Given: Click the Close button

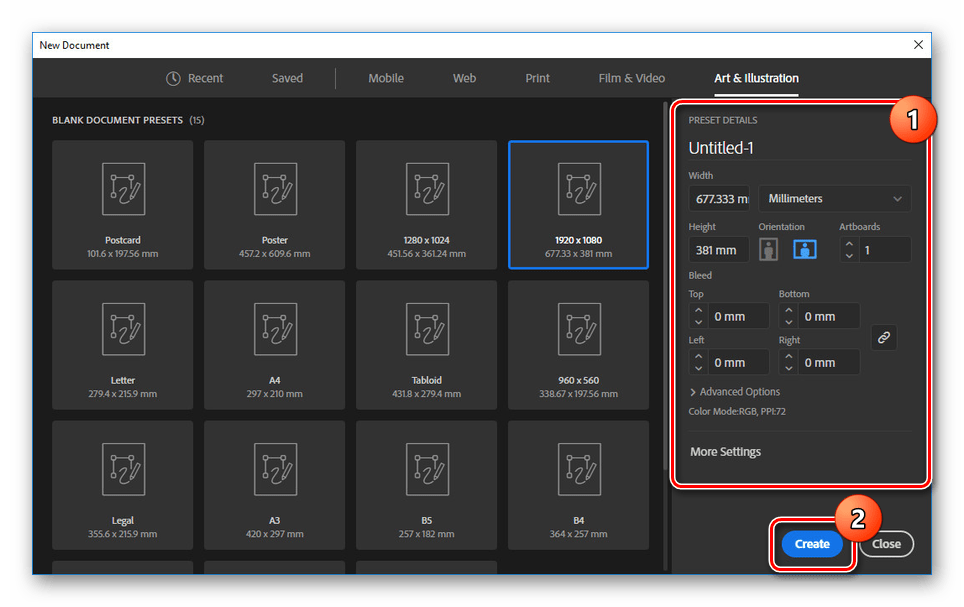Looking at the screenshot, I should (886, 544).
